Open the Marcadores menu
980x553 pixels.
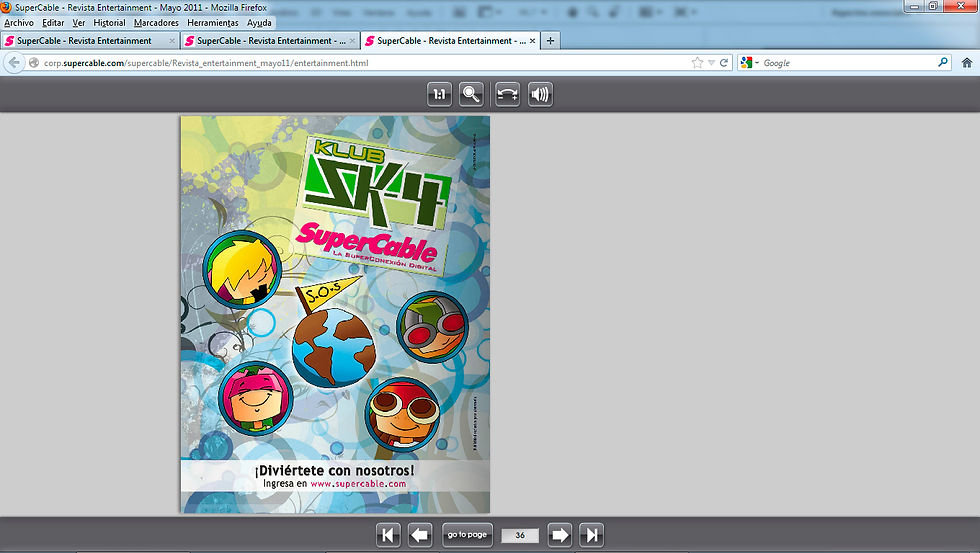click(x=156, y=22)
